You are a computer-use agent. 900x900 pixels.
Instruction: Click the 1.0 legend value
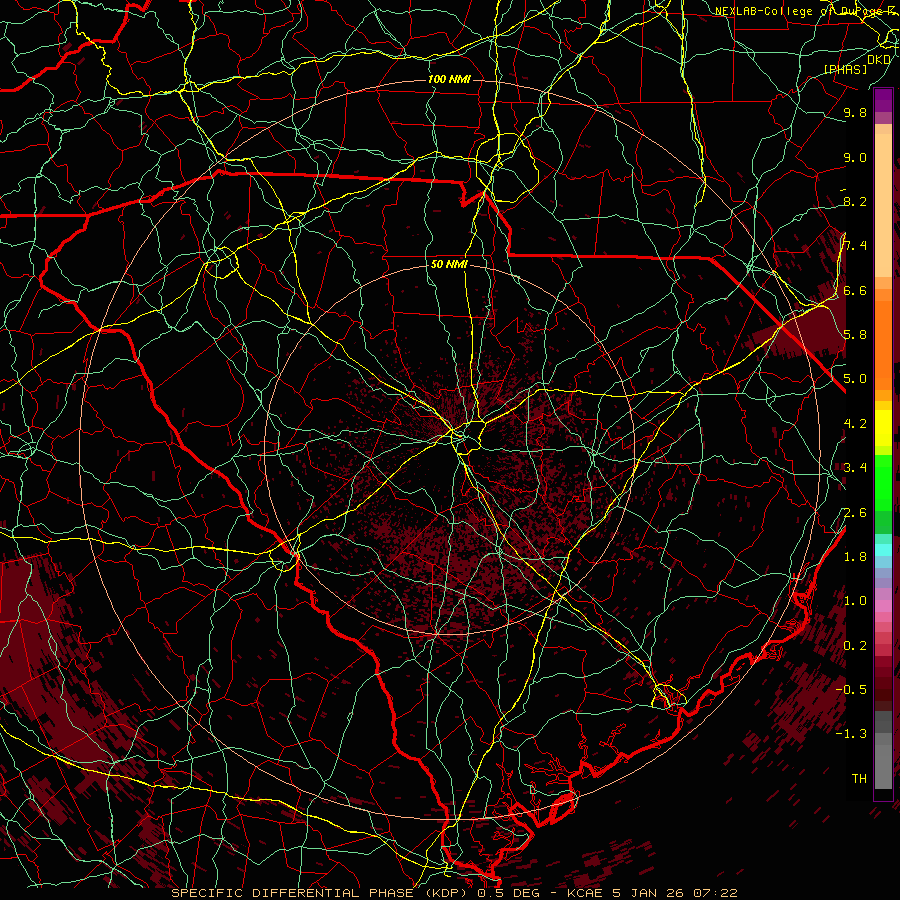click(x=855, y=601)
